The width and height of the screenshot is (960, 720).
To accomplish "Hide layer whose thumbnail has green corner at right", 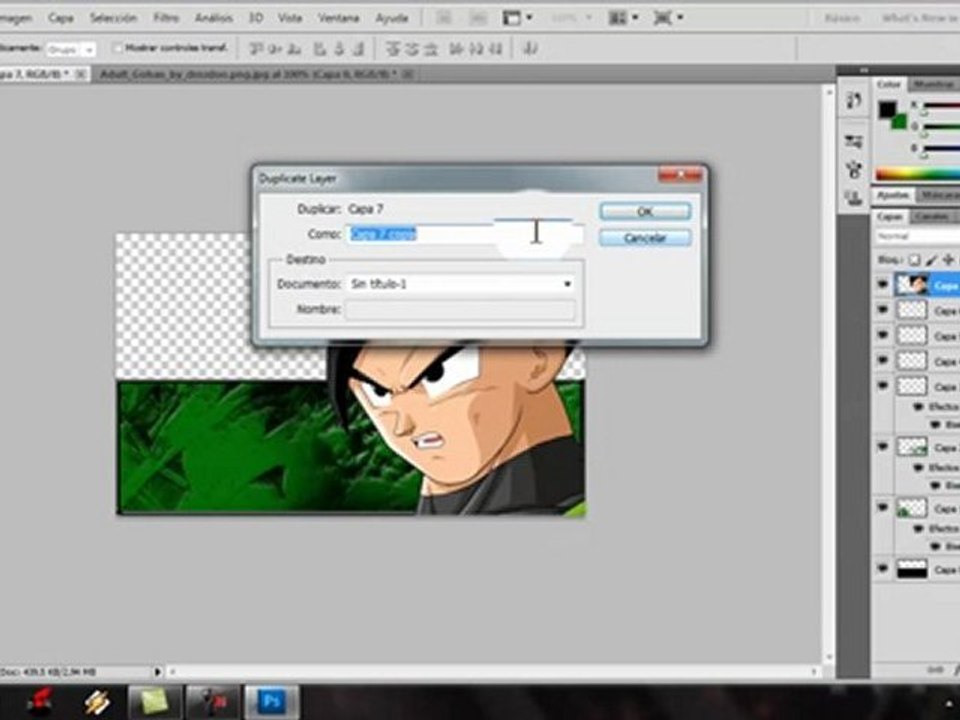I will point(883,447).
